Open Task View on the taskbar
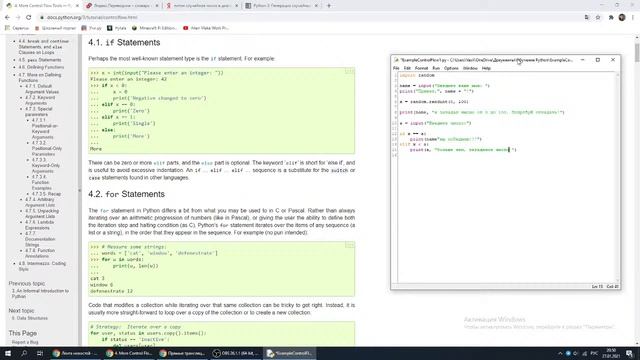This screenshot has height=360, width=640. [x=40, y=353]
